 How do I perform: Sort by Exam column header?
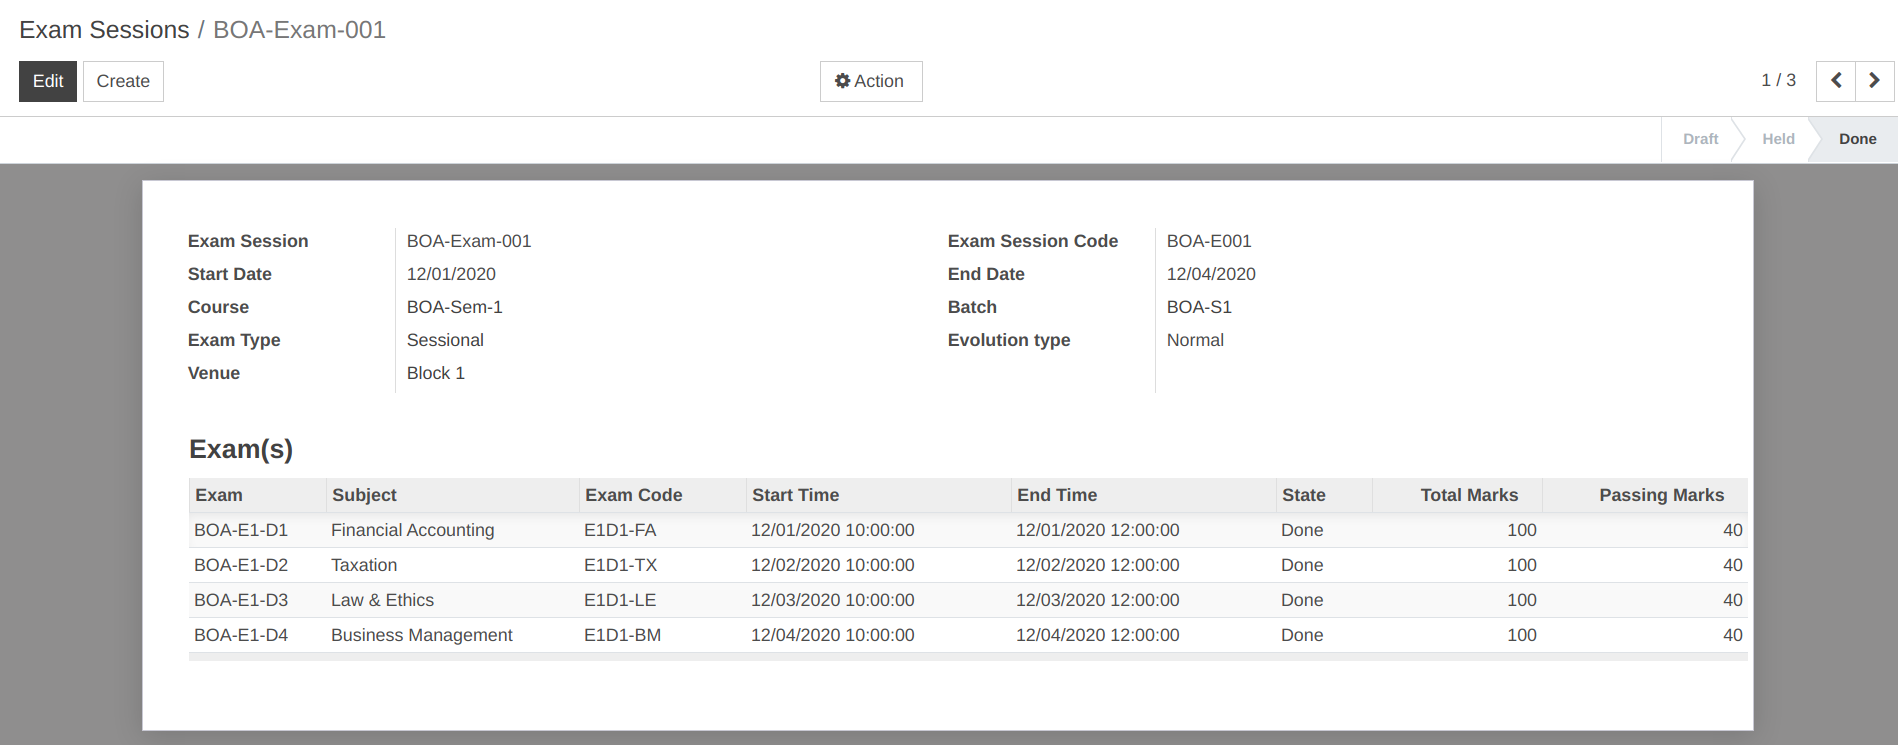tap(258, 495)
